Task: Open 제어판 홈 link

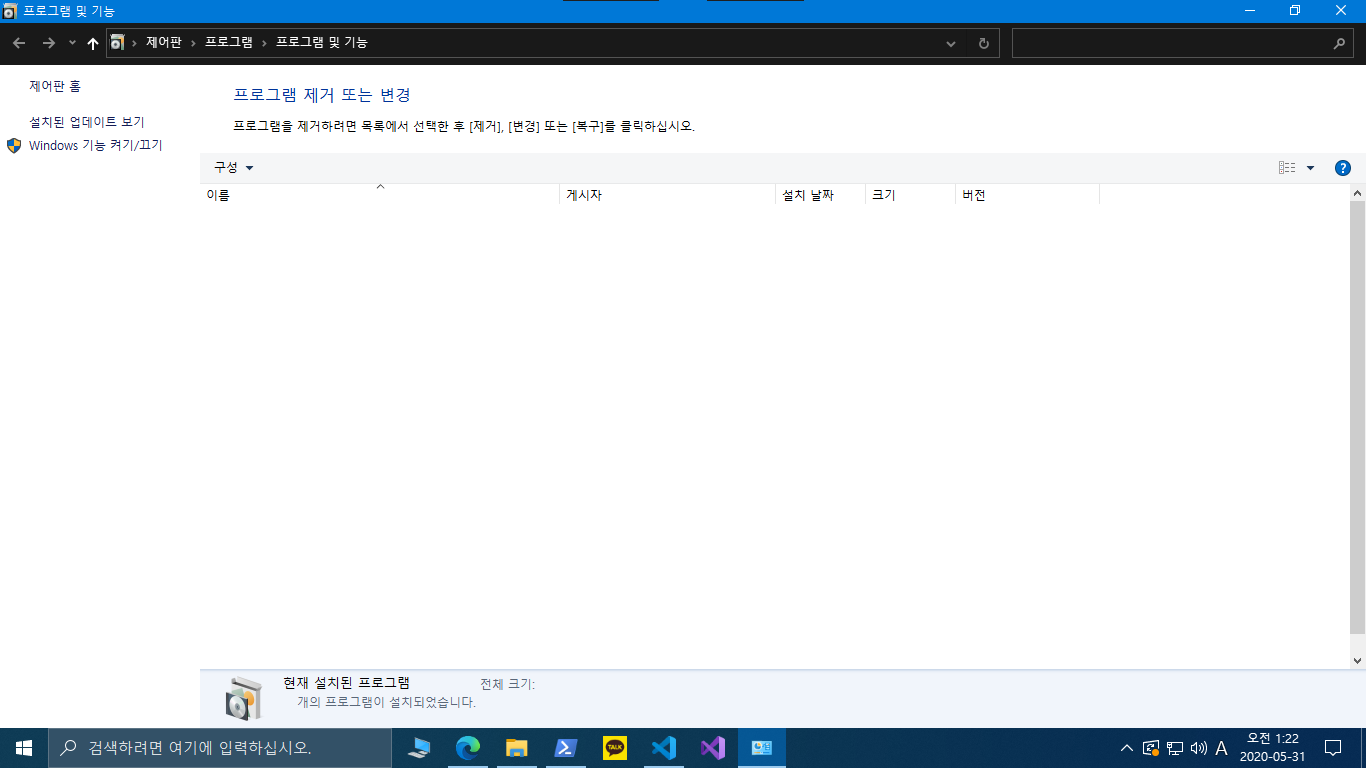Action: [x=55, y=87]
